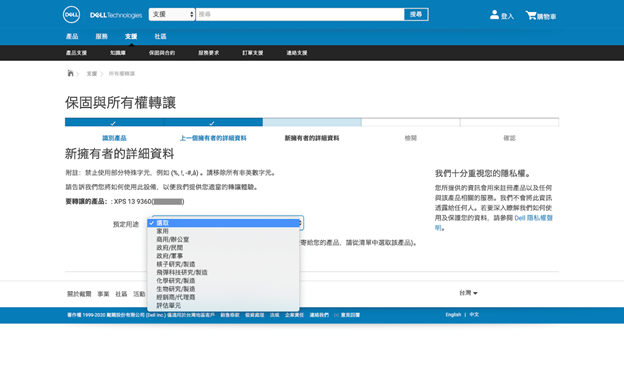Open the 社區 top navigation menu
The image size is (624, 391).
tap(160, 37)
